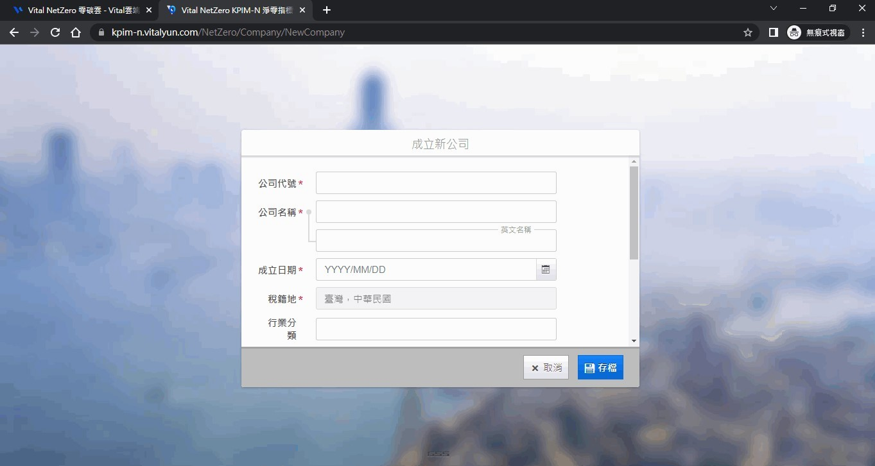
Task: Go to browser home icon
Action: pos(76,32)
